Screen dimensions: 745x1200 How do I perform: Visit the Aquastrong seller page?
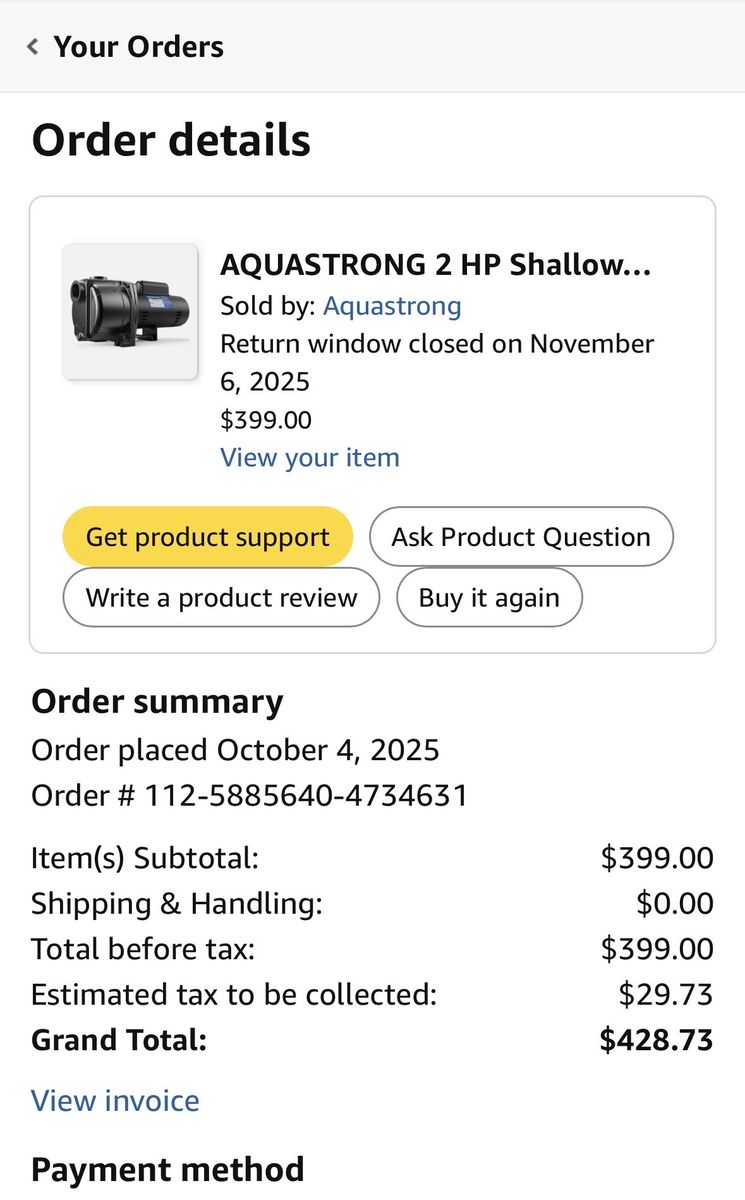tap(392, 306)
